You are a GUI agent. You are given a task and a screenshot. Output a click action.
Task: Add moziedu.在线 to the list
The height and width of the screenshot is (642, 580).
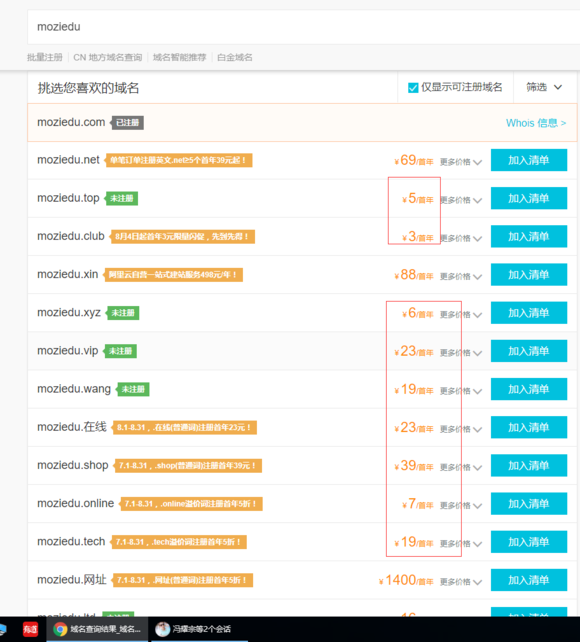[x=529, y=427]
